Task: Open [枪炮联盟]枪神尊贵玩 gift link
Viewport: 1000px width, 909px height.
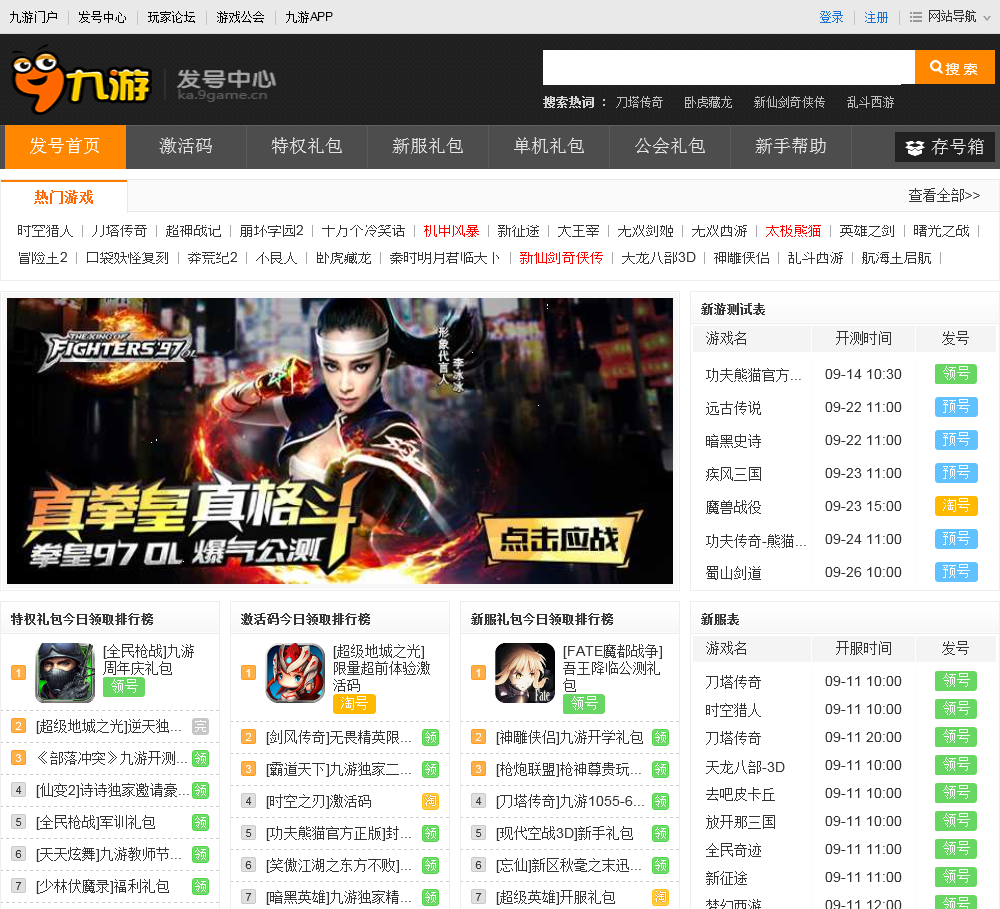Action: 568,769
